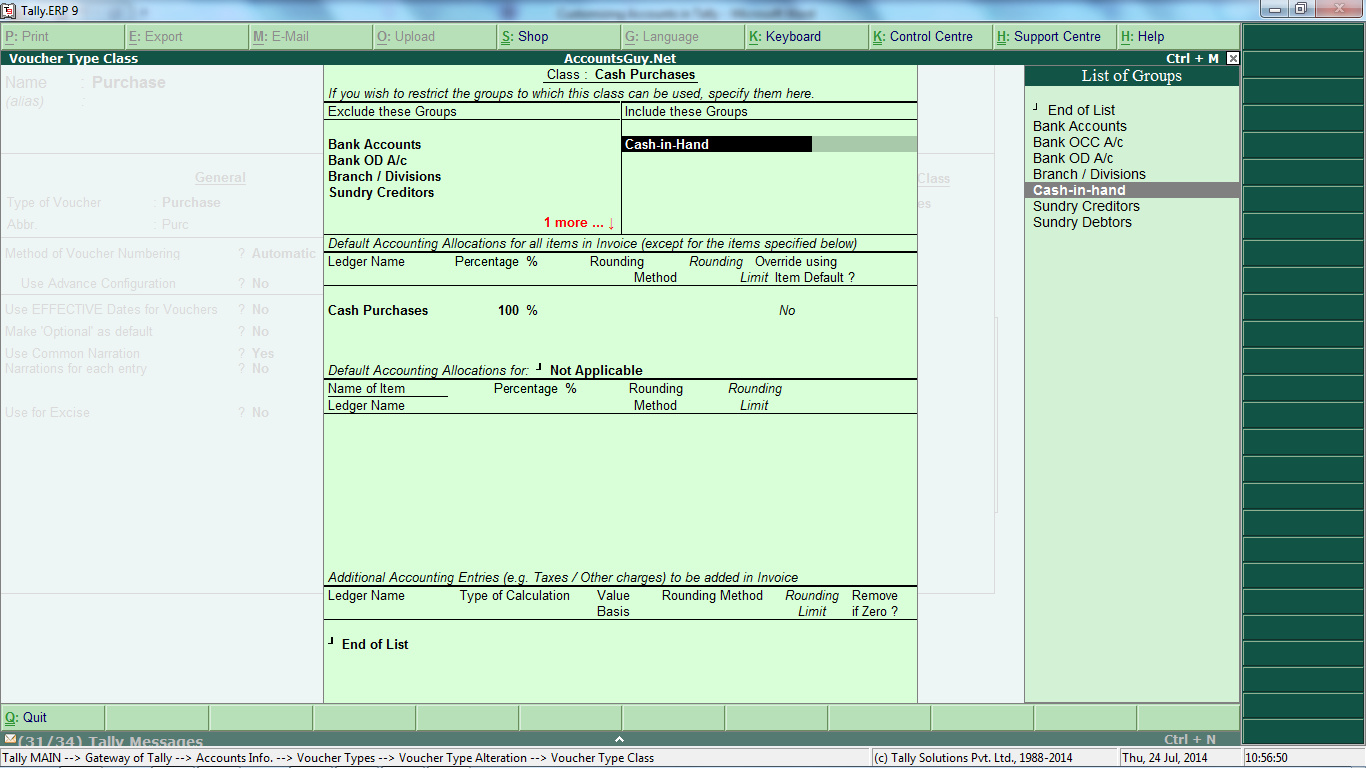Image resolution: width=1366 pixels, height=768 pixels.
Task: Click the Not Applicable allocation field
Action: 596,370
